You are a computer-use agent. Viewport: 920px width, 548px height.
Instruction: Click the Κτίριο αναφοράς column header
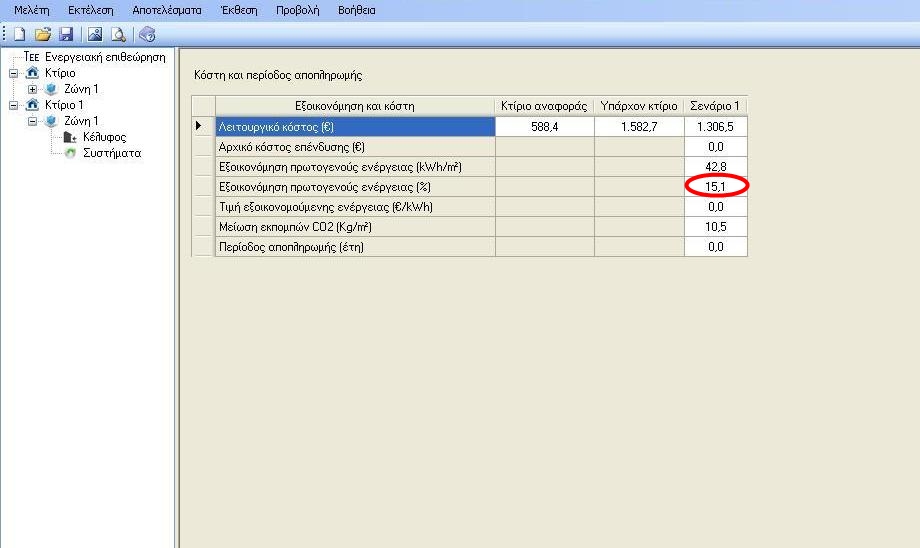(x=544, y=106)
